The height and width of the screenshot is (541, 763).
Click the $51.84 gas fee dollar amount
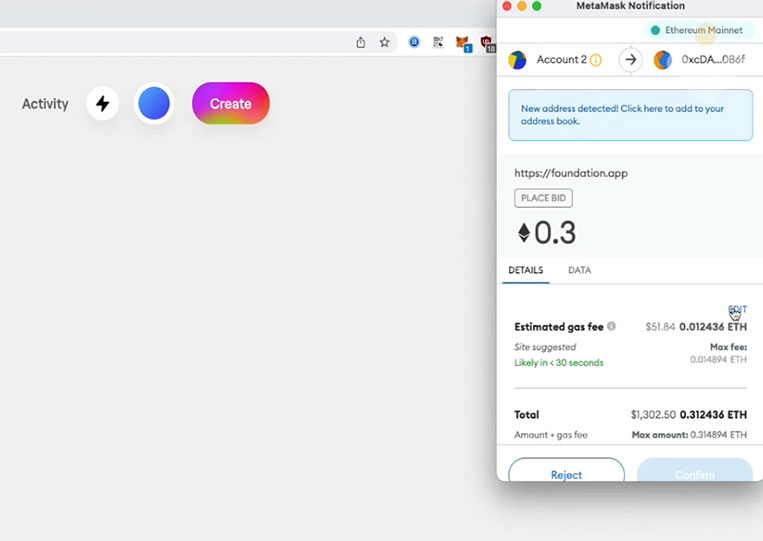pyautogui.click(x=660, y=327)
